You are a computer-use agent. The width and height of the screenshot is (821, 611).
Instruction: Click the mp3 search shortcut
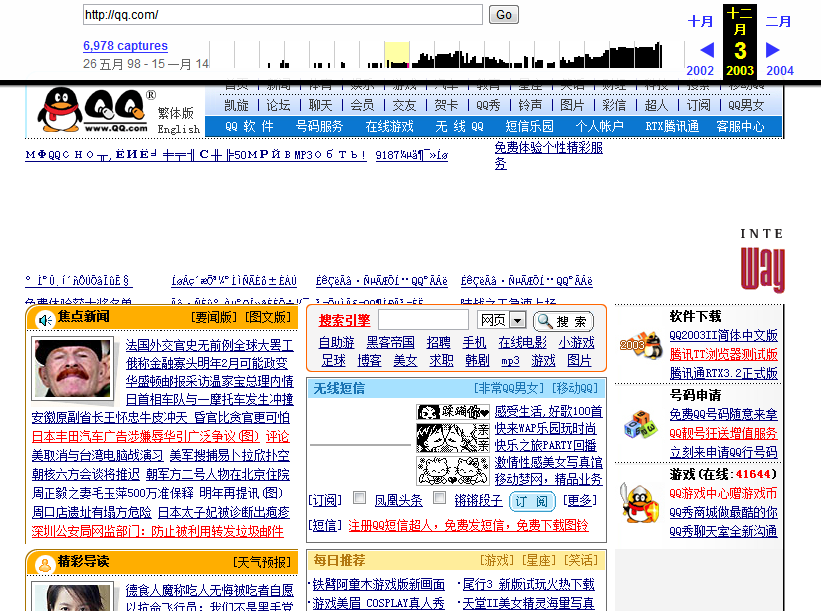510,361
